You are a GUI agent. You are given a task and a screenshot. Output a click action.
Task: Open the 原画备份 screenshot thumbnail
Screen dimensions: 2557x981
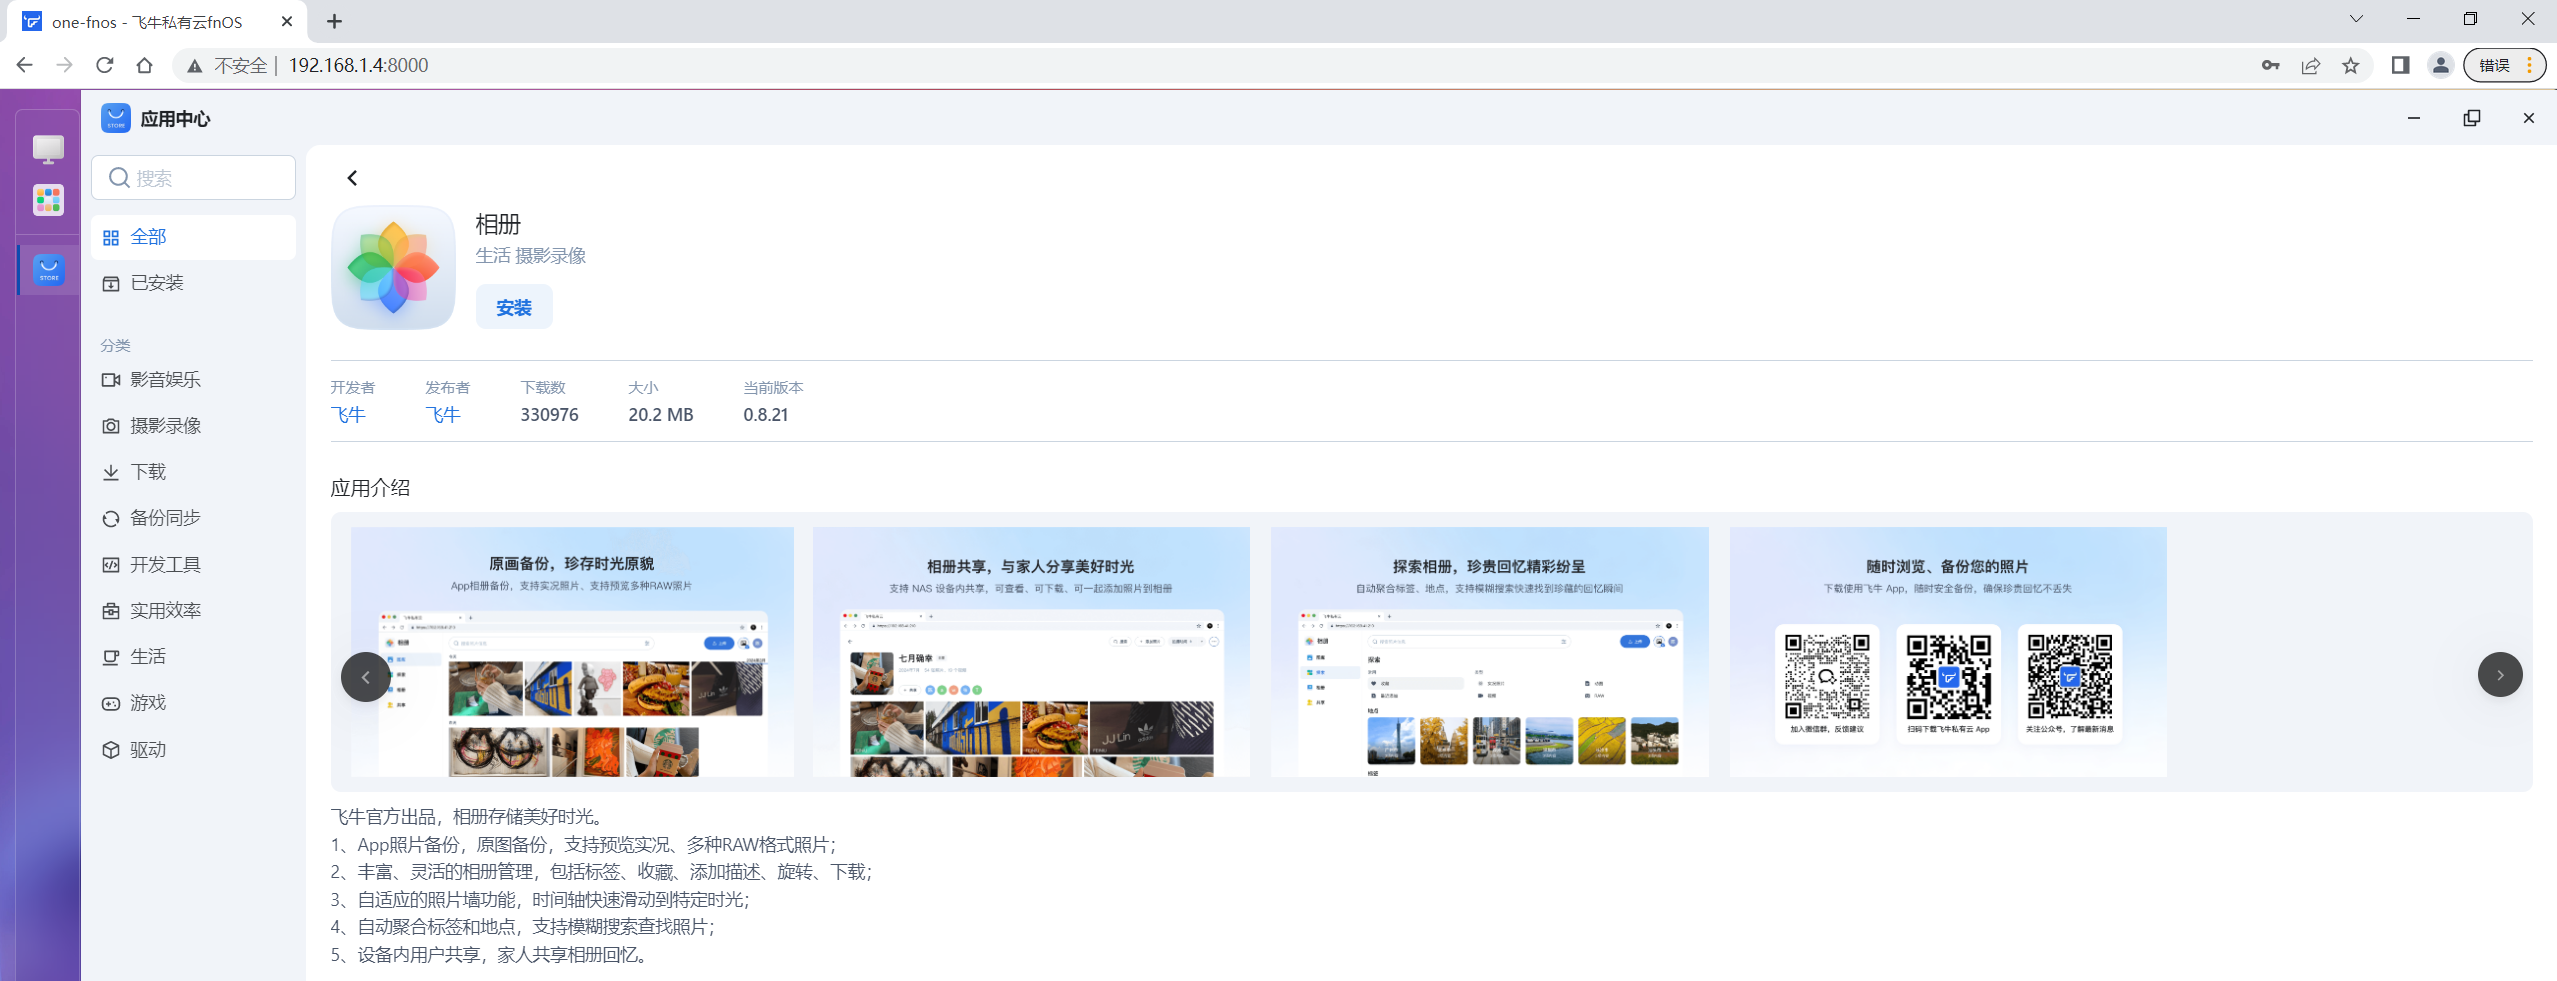[x=572, y=652]
